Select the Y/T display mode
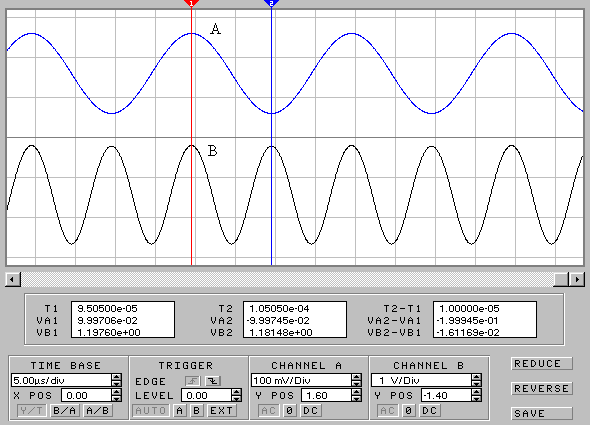The width and height of the screenshot is (590, 425). coord(32,410)
